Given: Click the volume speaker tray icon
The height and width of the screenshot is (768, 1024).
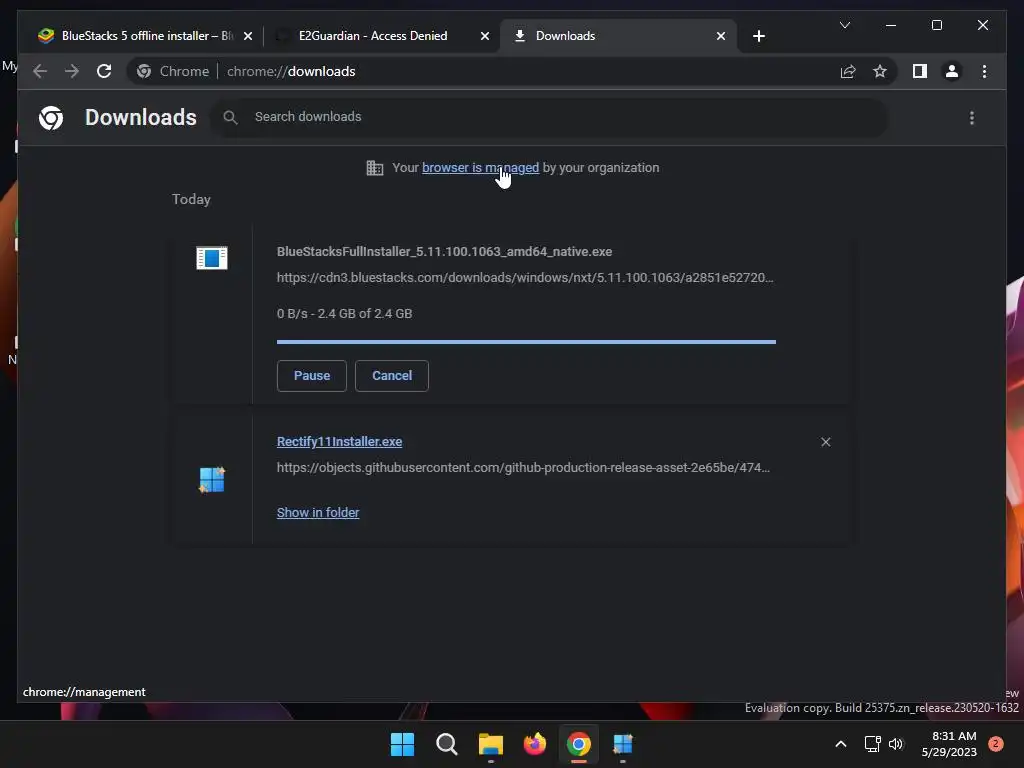Looking at the screenshot, I should (896, 744).
